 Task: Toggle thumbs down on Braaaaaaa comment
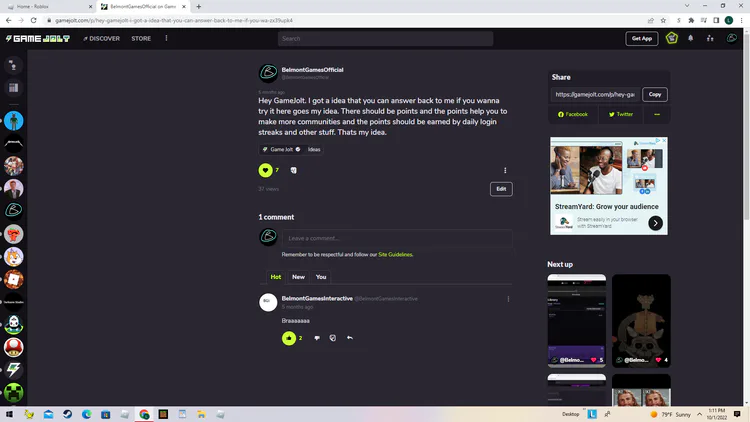317,338
